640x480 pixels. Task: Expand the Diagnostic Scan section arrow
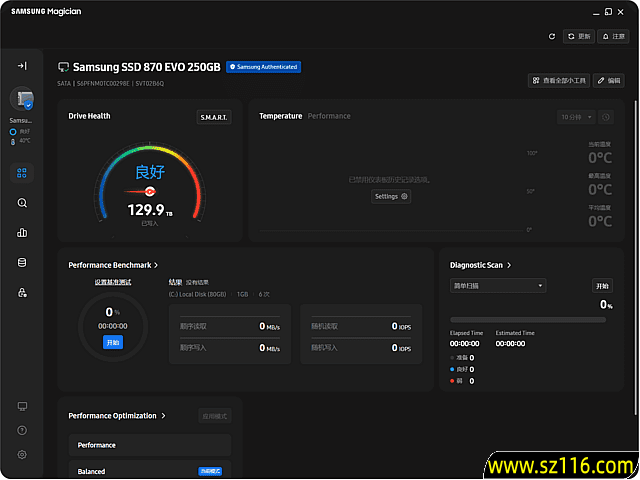pyautogui.click(x=509, y=265)
